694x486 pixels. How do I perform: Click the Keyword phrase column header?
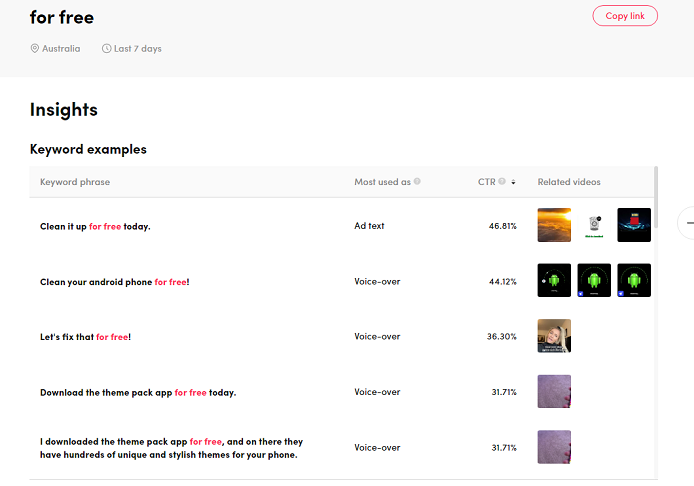pyautogui.click(x=75, y=182)
